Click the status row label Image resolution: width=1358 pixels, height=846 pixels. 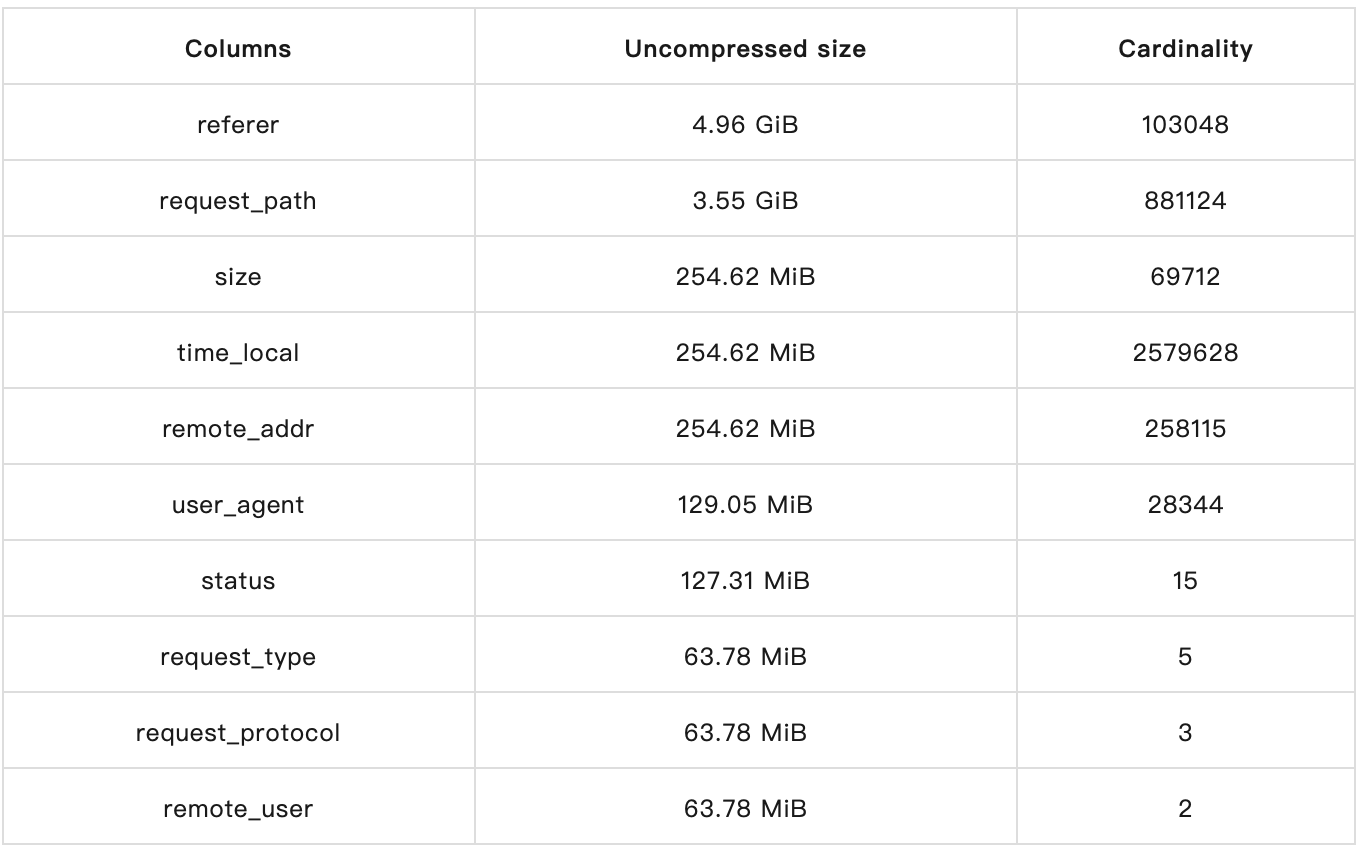click(238, 581)
